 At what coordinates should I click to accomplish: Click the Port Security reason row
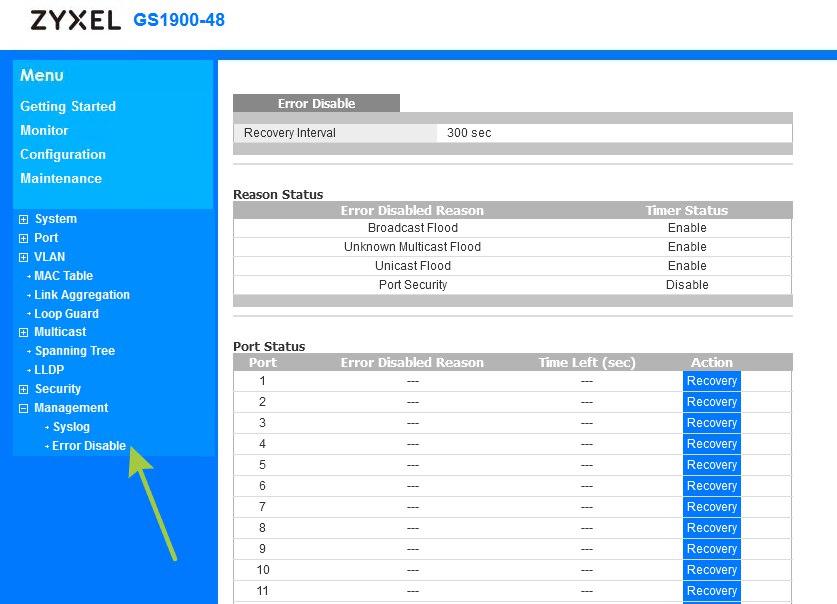512,284
